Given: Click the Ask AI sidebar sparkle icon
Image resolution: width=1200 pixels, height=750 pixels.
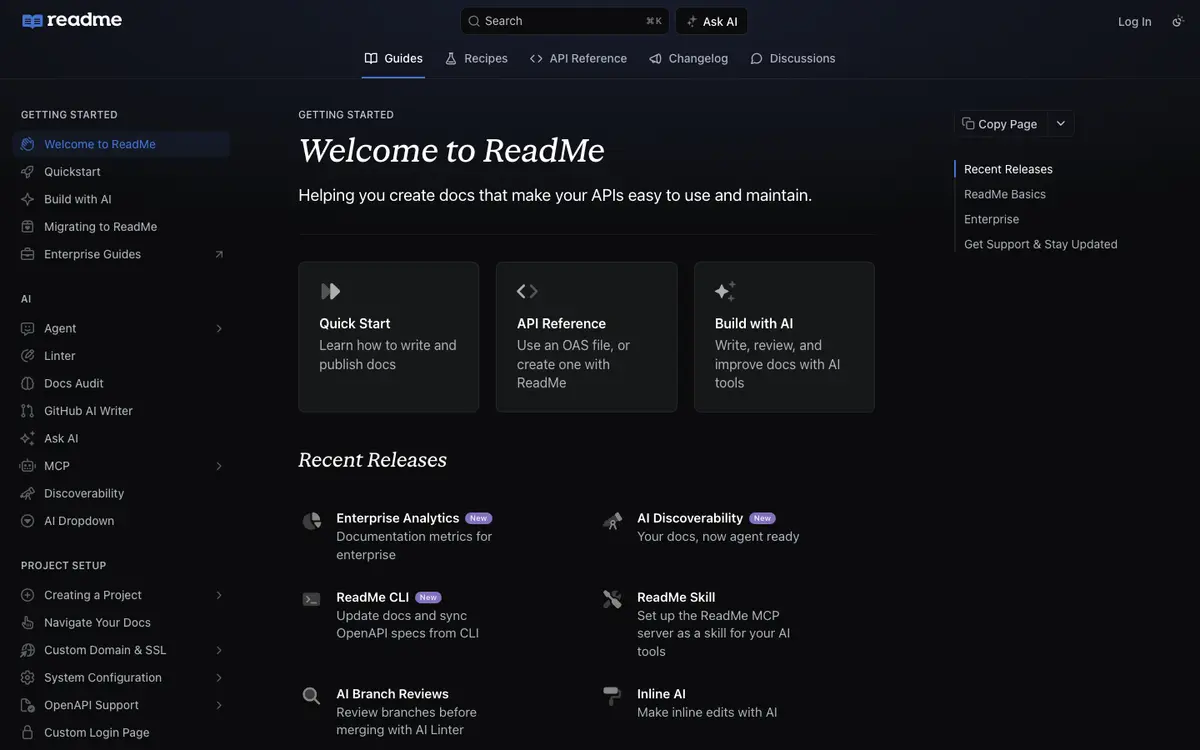Looking at the screenshot, I should 27,438.
